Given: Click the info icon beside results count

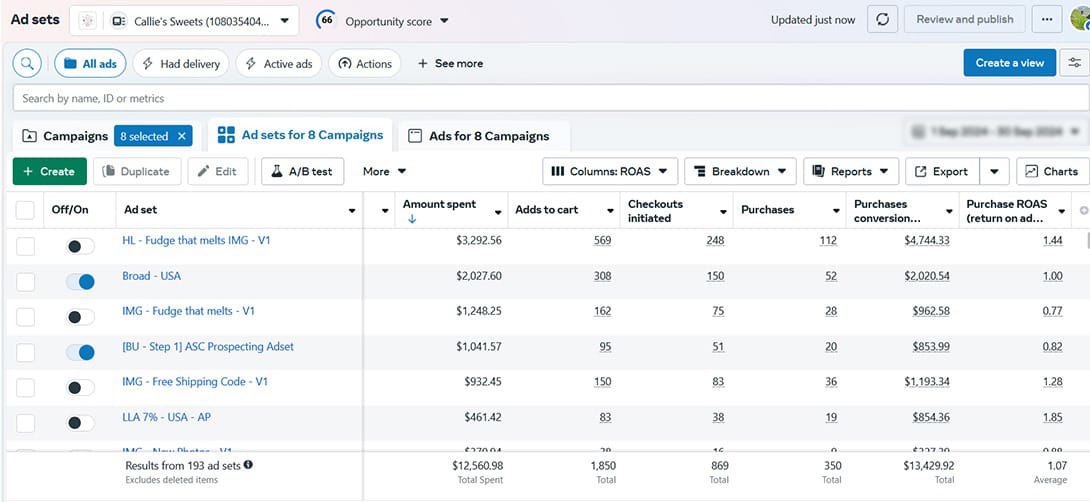Looking at the screenshot, I should (x=248, y=465).
